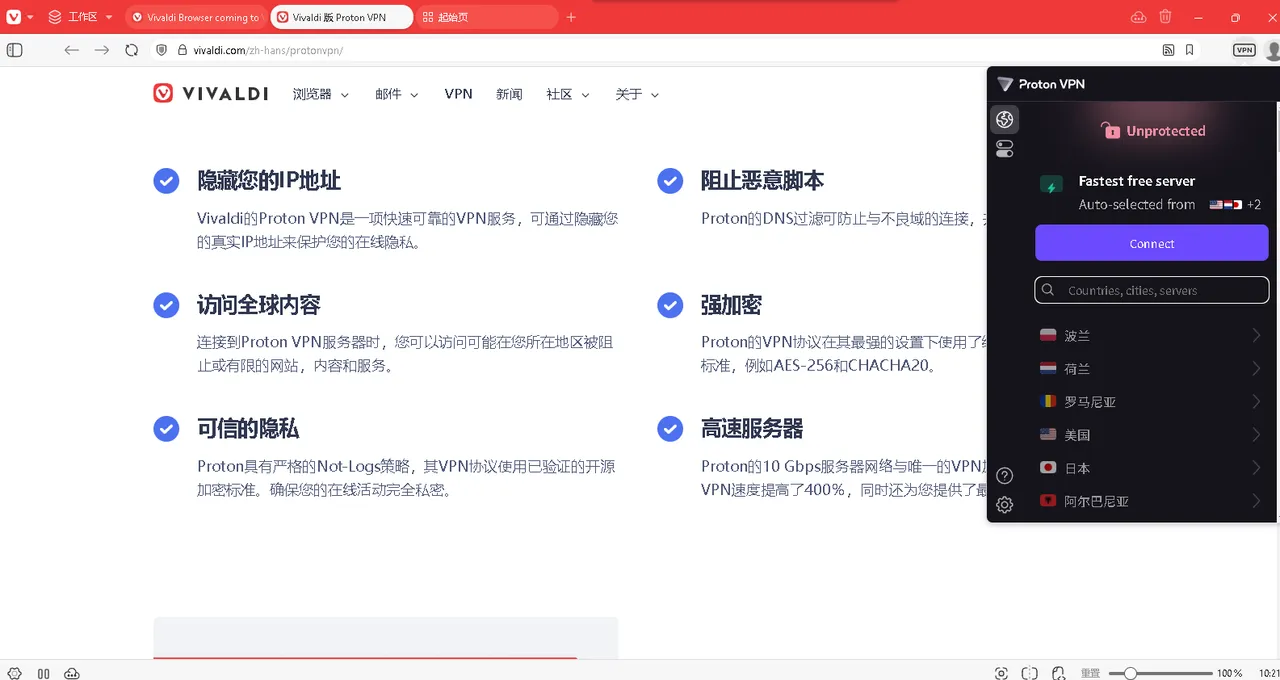Image resolution: width=1280 pixels, height=680 pixels.
Task: Open closed tabs trash can
Action: [x=1165, y=17]
